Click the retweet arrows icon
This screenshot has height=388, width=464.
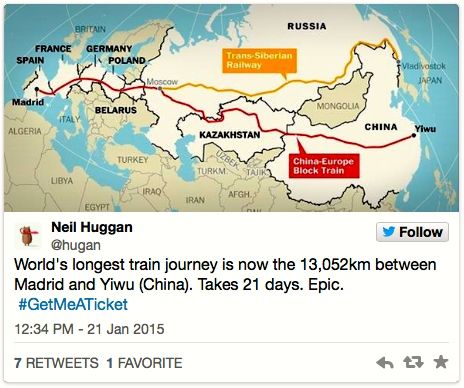tap(413, 362)
